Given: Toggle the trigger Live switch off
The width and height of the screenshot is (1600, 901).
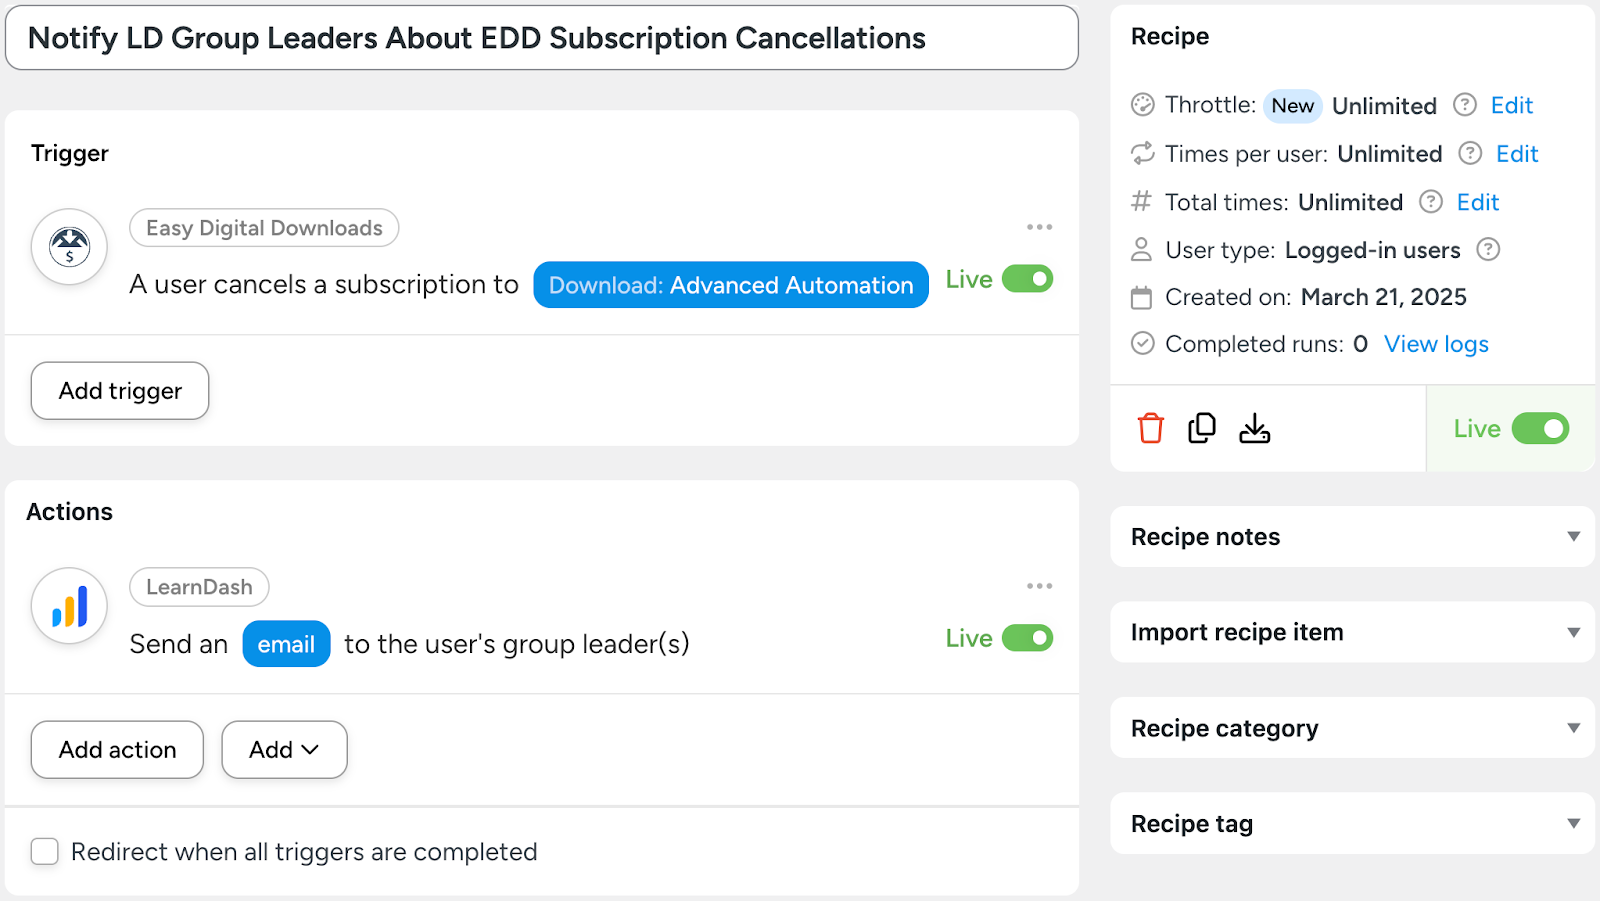Looking at the screenshot, I should [1027, 279].
